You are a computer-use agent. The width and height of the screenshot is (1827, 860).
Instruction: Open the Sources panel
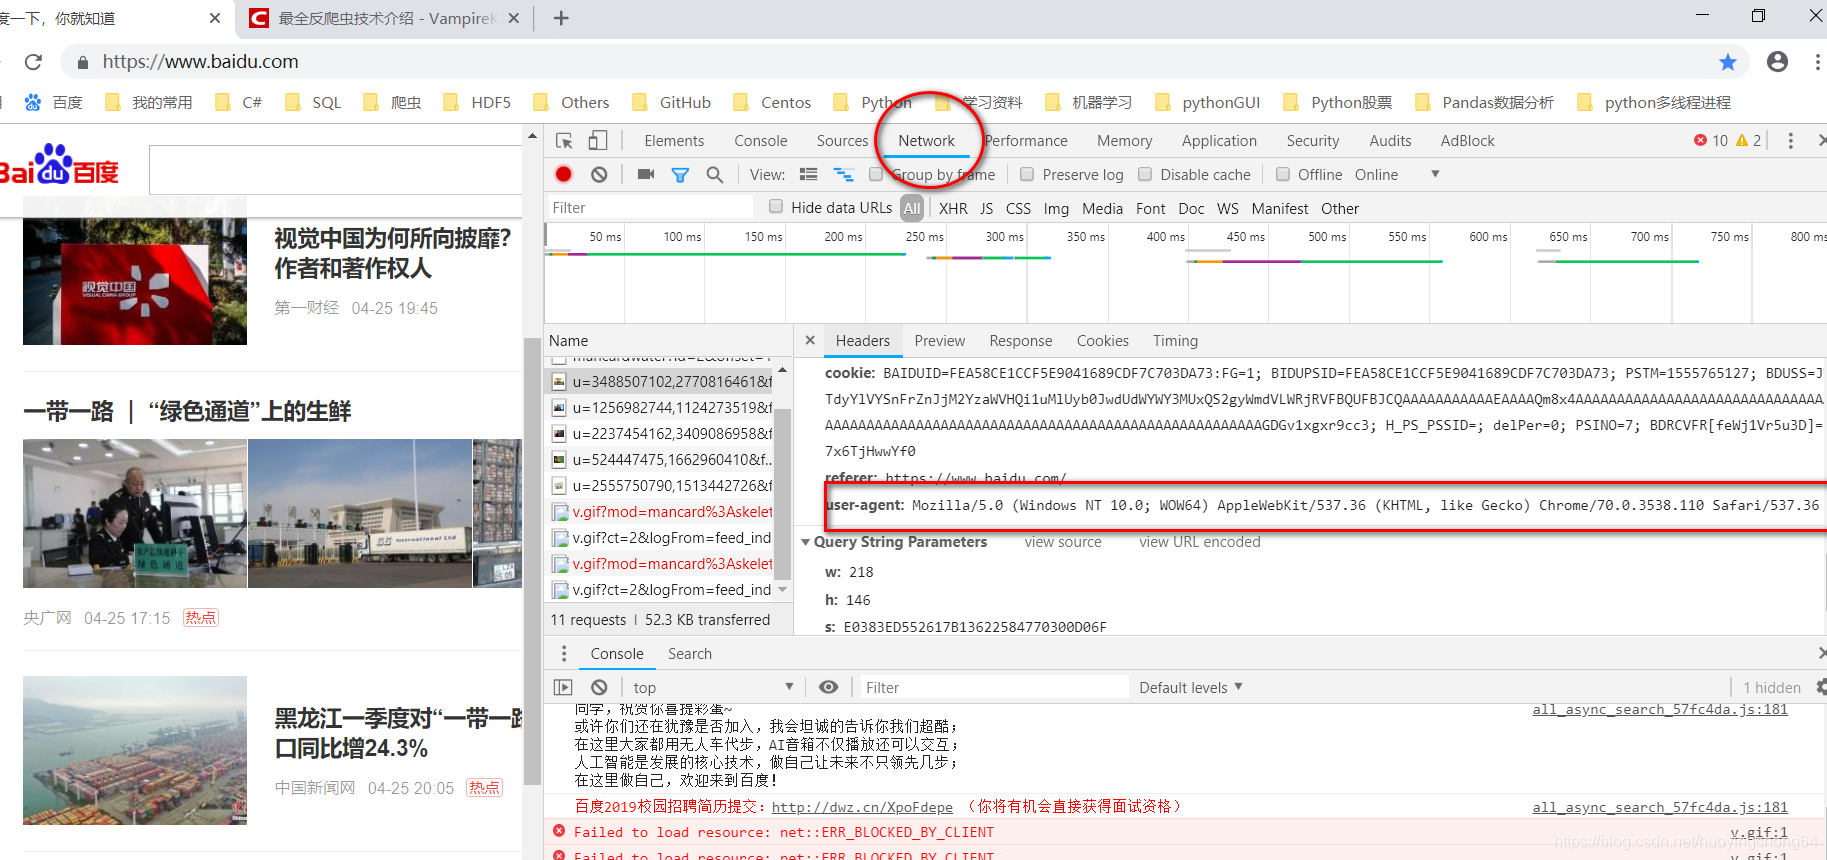click(x=842, y=141)
